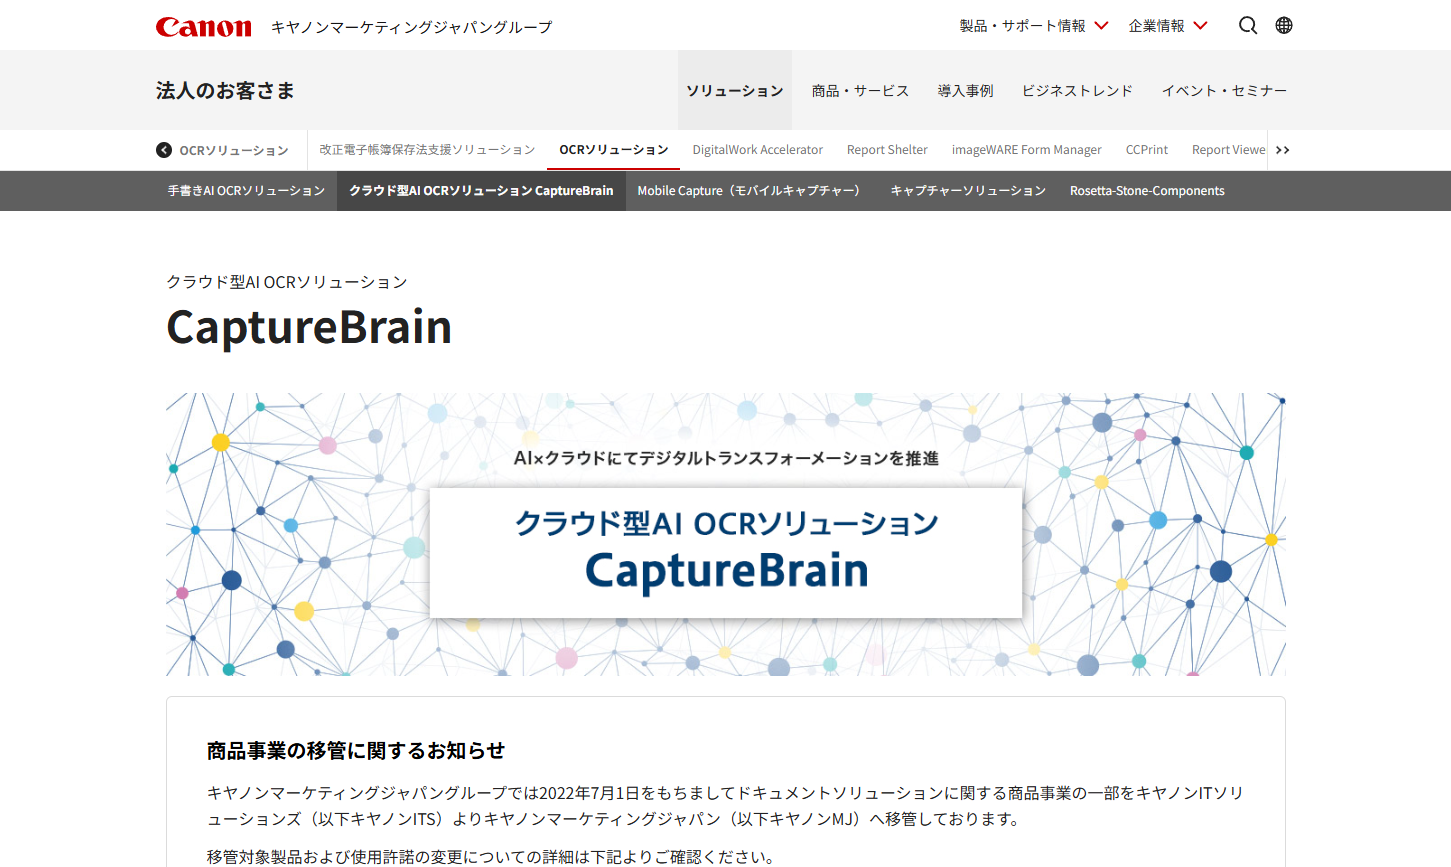This screenshot has width=1451, height=867.
Task: Click the CaptureBrain page title
Action: pos(309,327)
